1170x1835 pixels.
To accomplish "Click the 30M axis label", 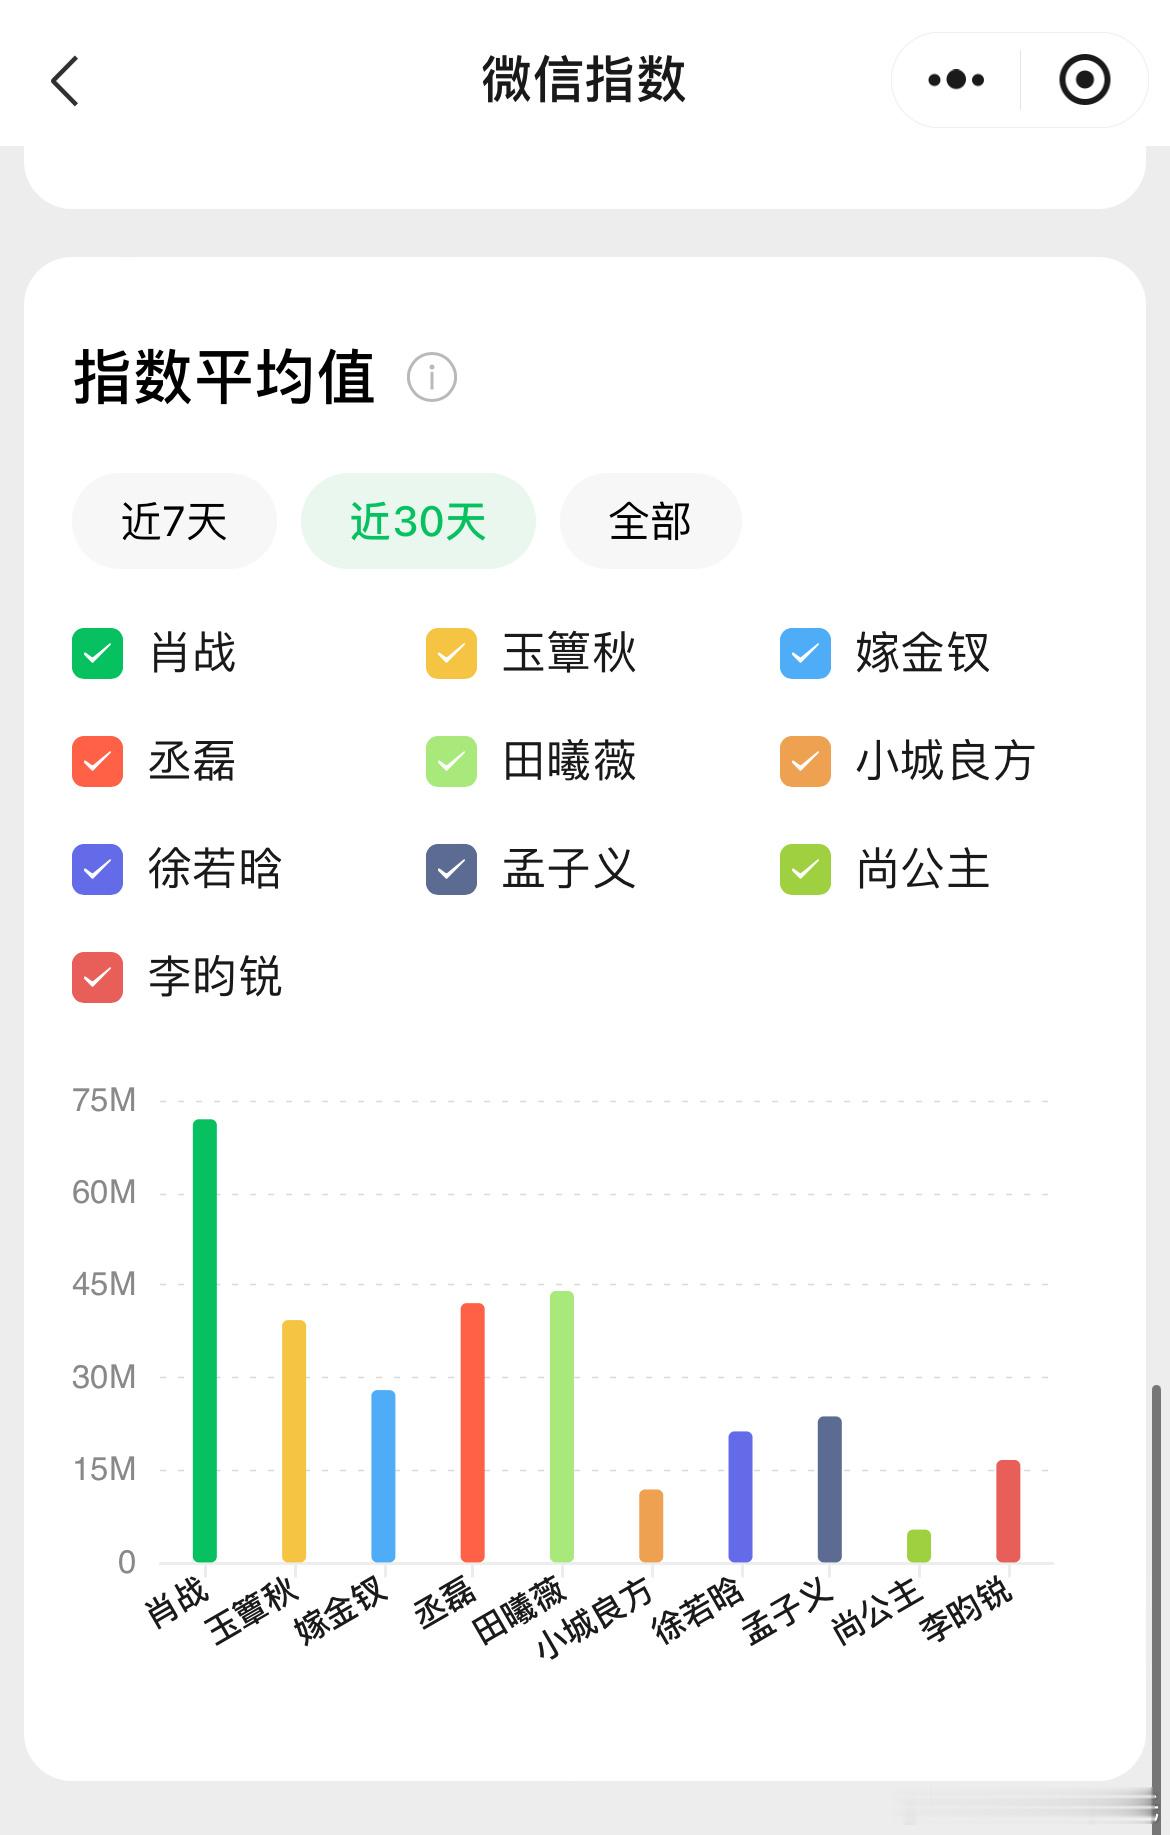I will (x=104, y=1377).
